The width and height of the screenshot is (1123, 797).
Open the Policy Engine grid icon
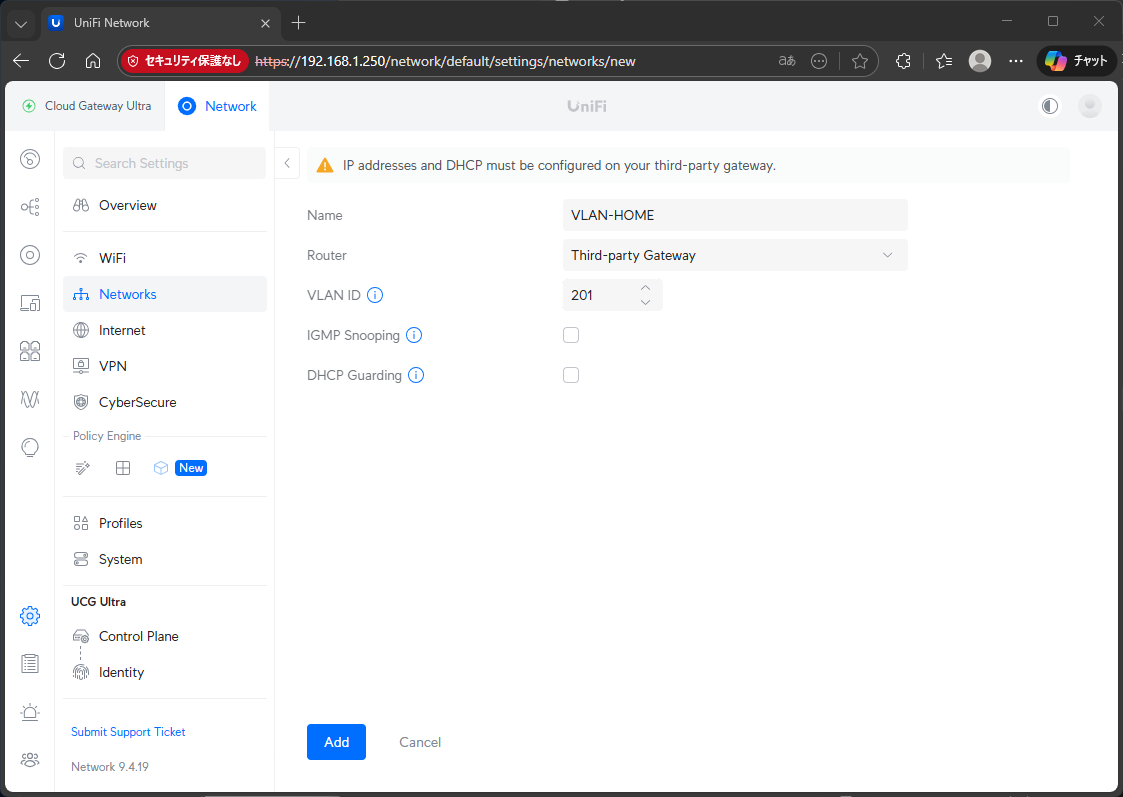point(123,468)
